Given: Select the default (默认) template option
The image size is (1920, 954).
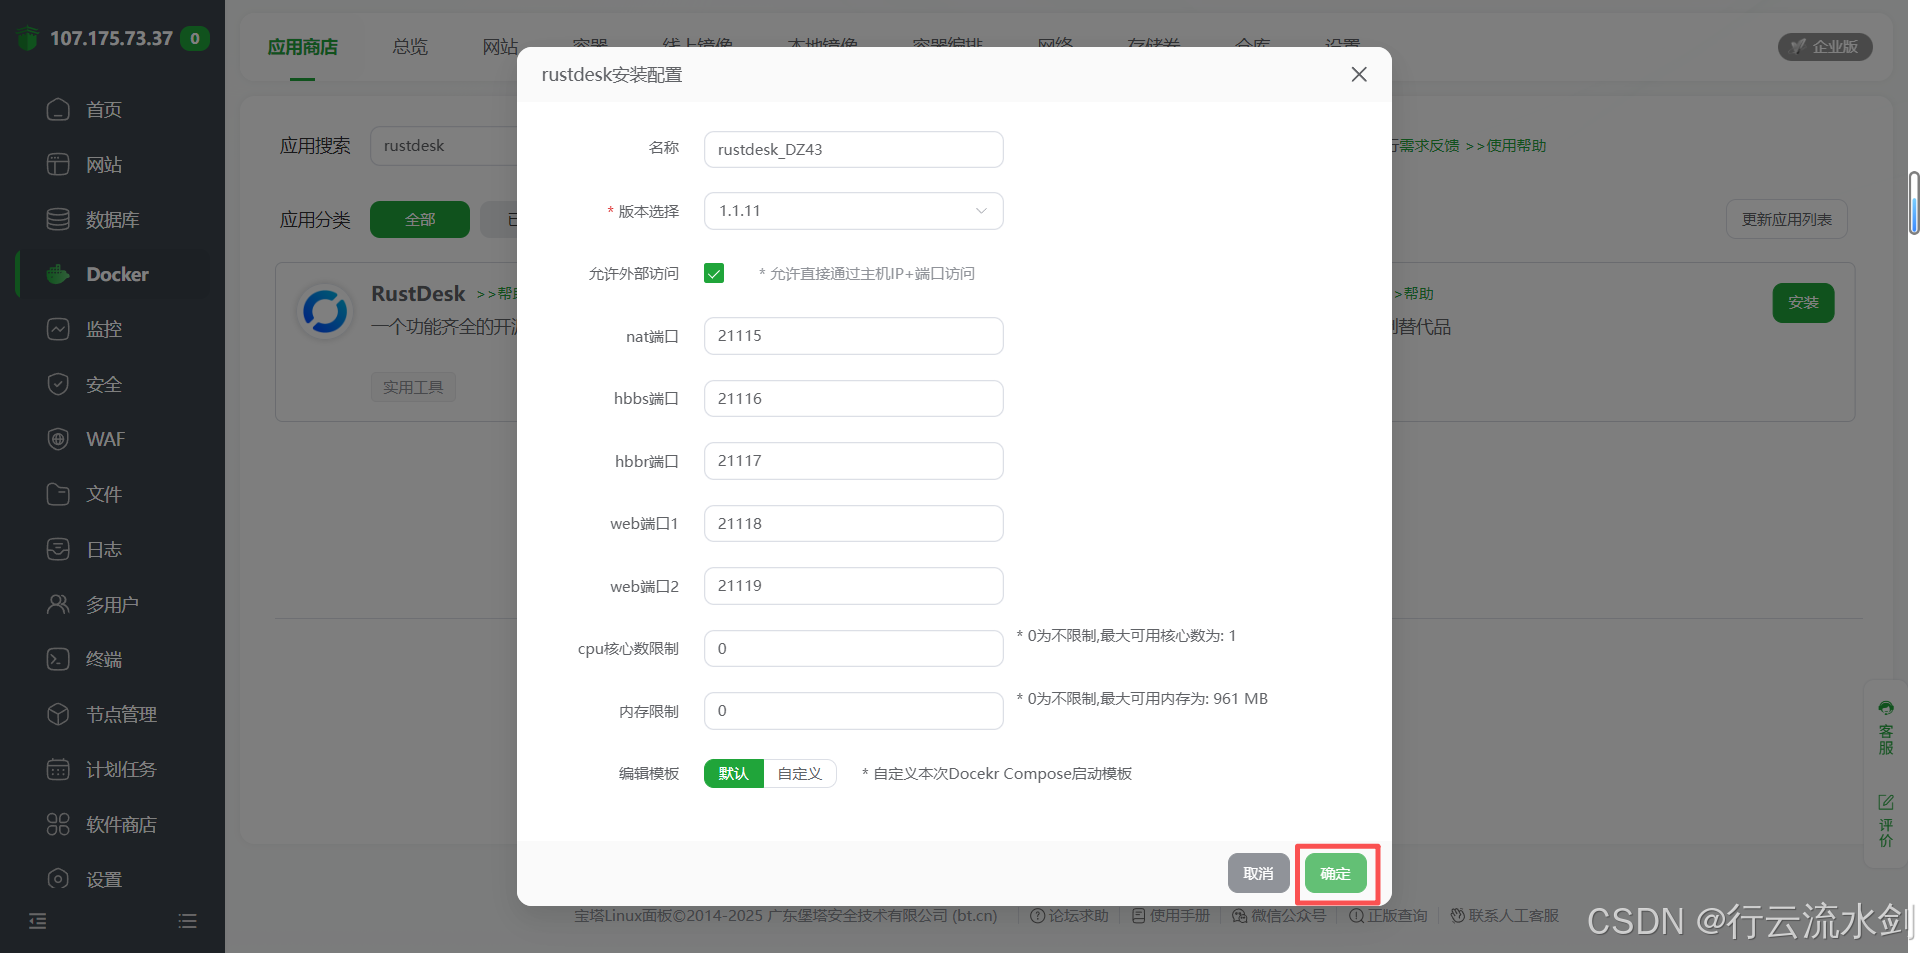Looking at the screenshot, I should point(734,774).
